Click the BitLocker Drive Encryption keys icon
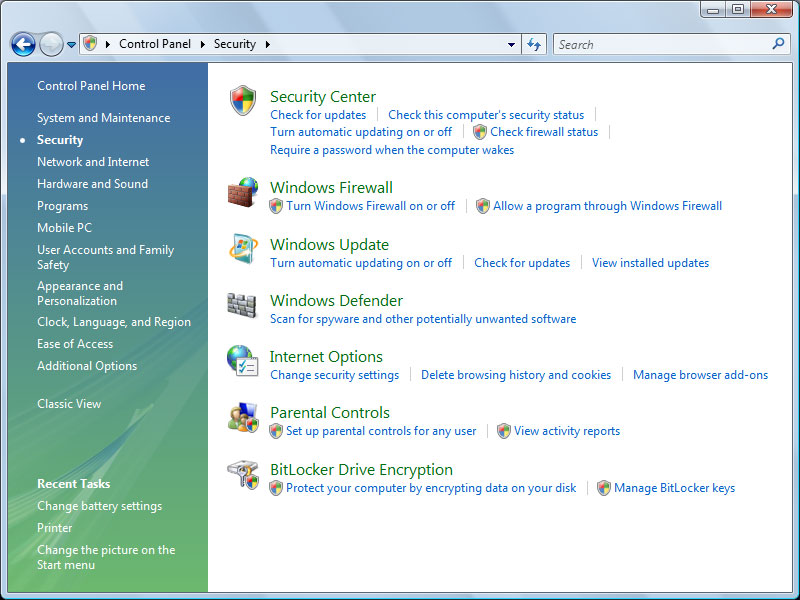 (x=243, y=474)
